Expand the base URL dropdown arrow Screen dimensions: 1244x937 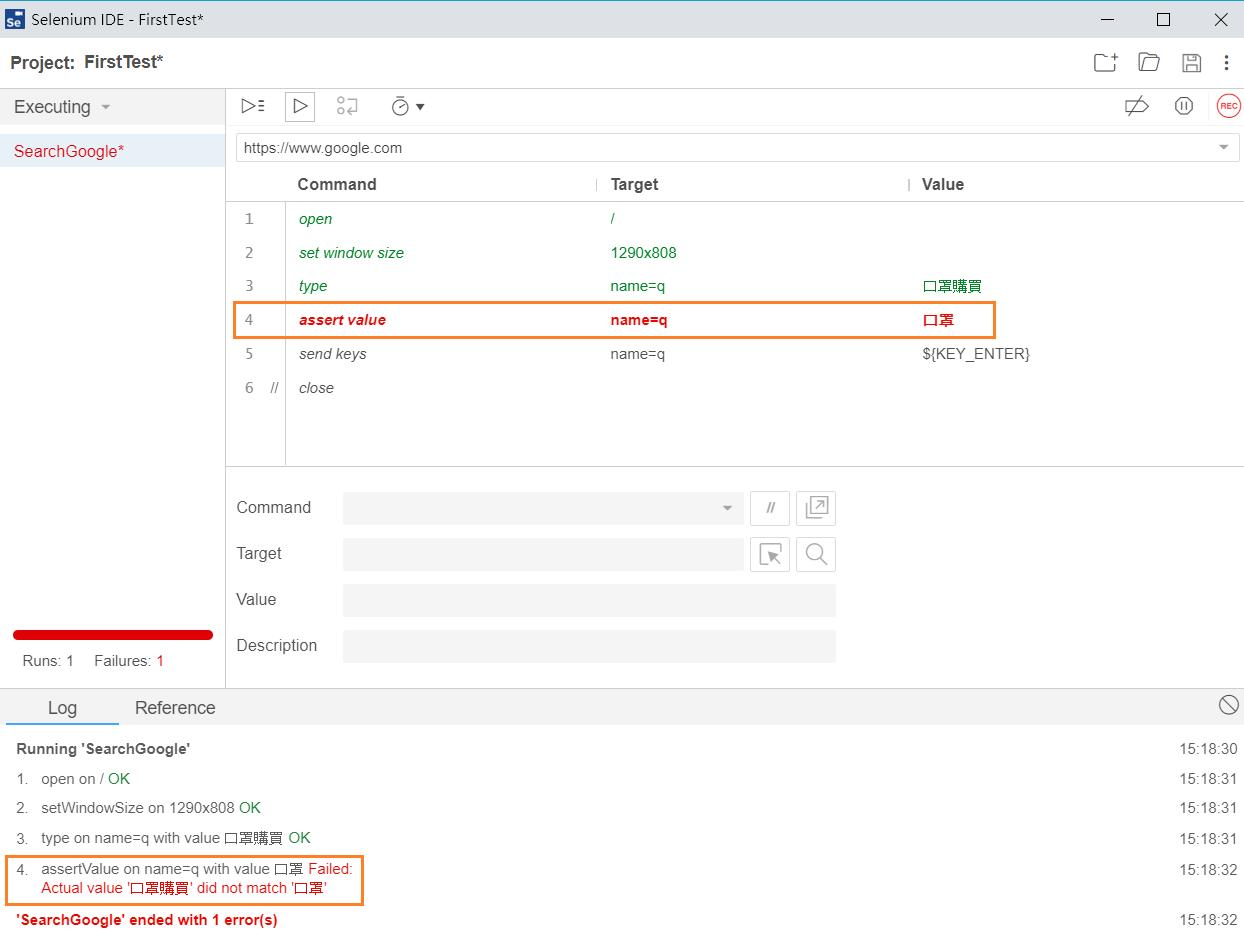click(1224, 148)
